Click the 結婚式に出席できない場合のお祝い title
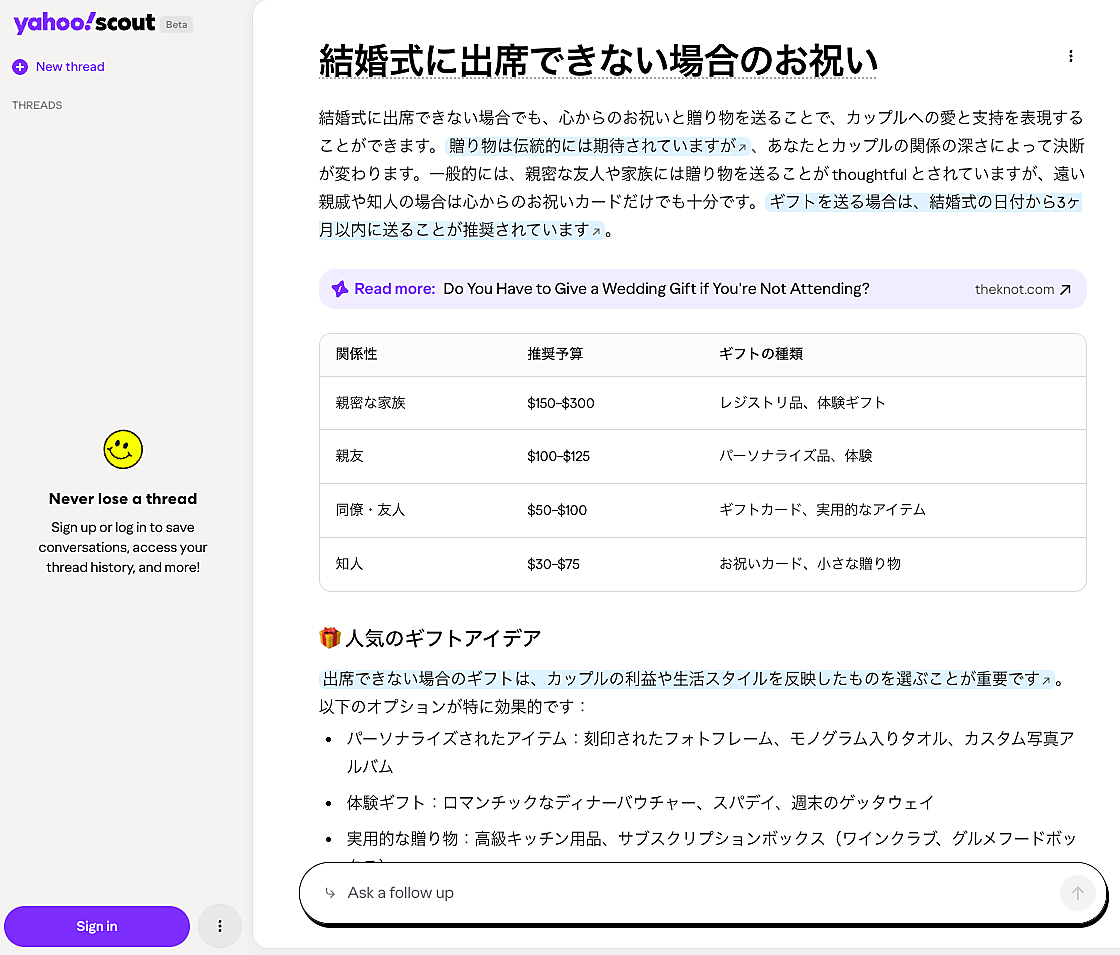Screen dimensions: 1120x955 click(x=597, y=60)
